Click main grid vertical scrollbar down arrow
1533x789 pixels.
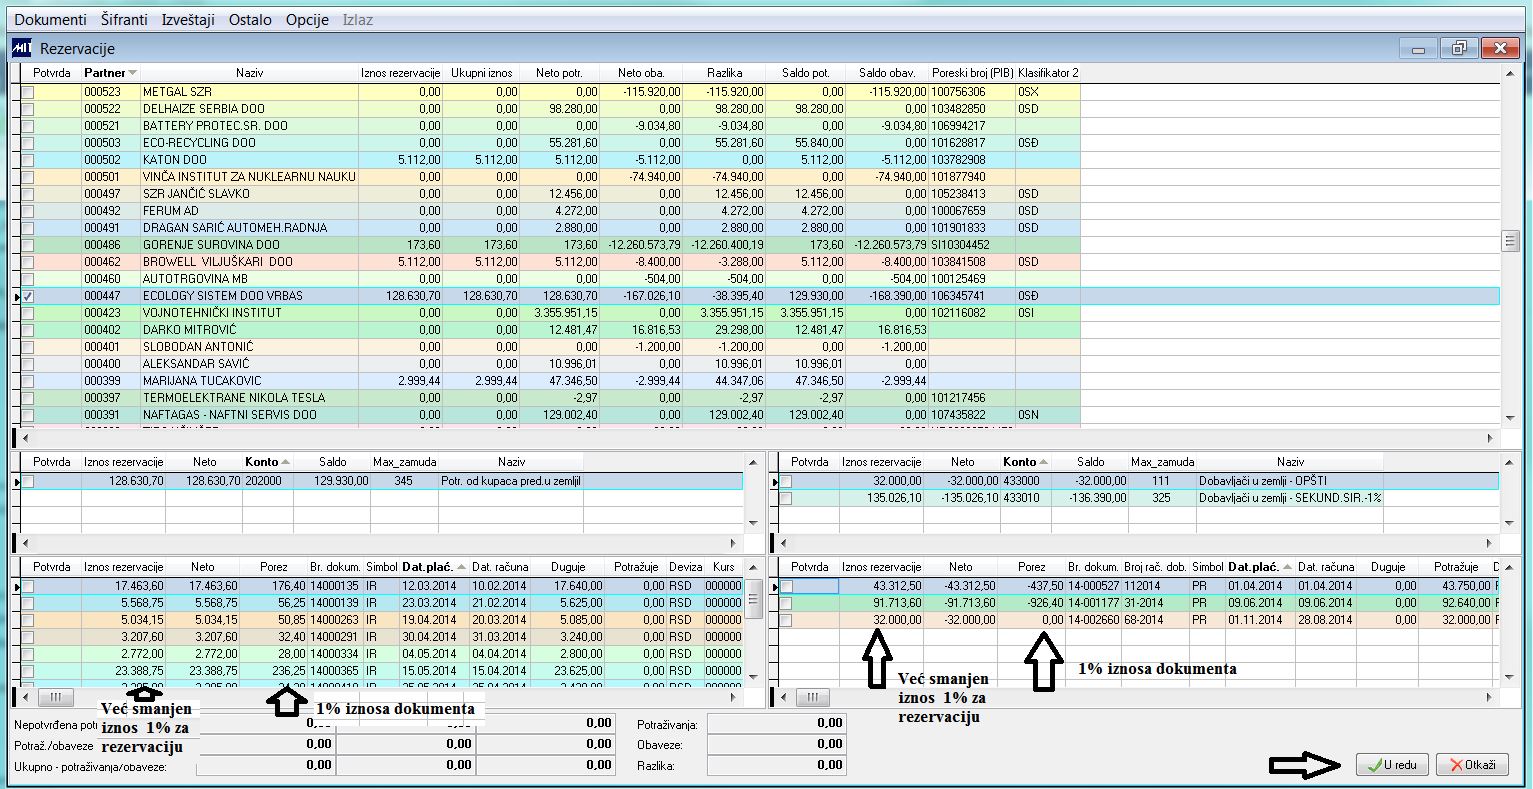point(1511,418)
